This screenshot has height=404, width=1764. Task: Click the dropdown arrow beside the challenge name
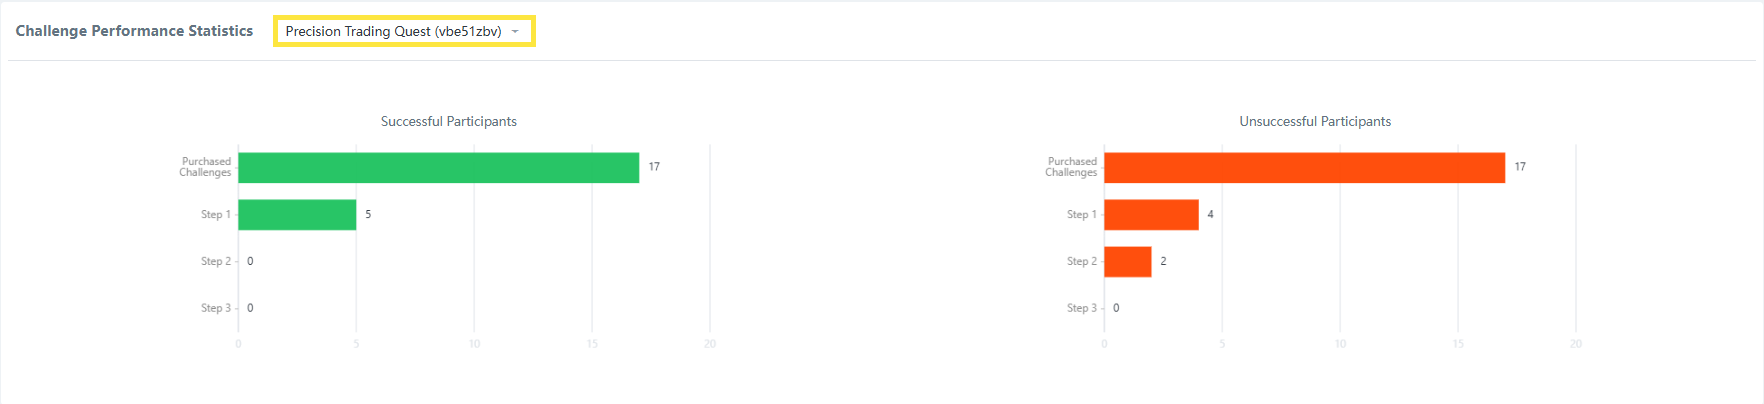click(x=515, y=31)
